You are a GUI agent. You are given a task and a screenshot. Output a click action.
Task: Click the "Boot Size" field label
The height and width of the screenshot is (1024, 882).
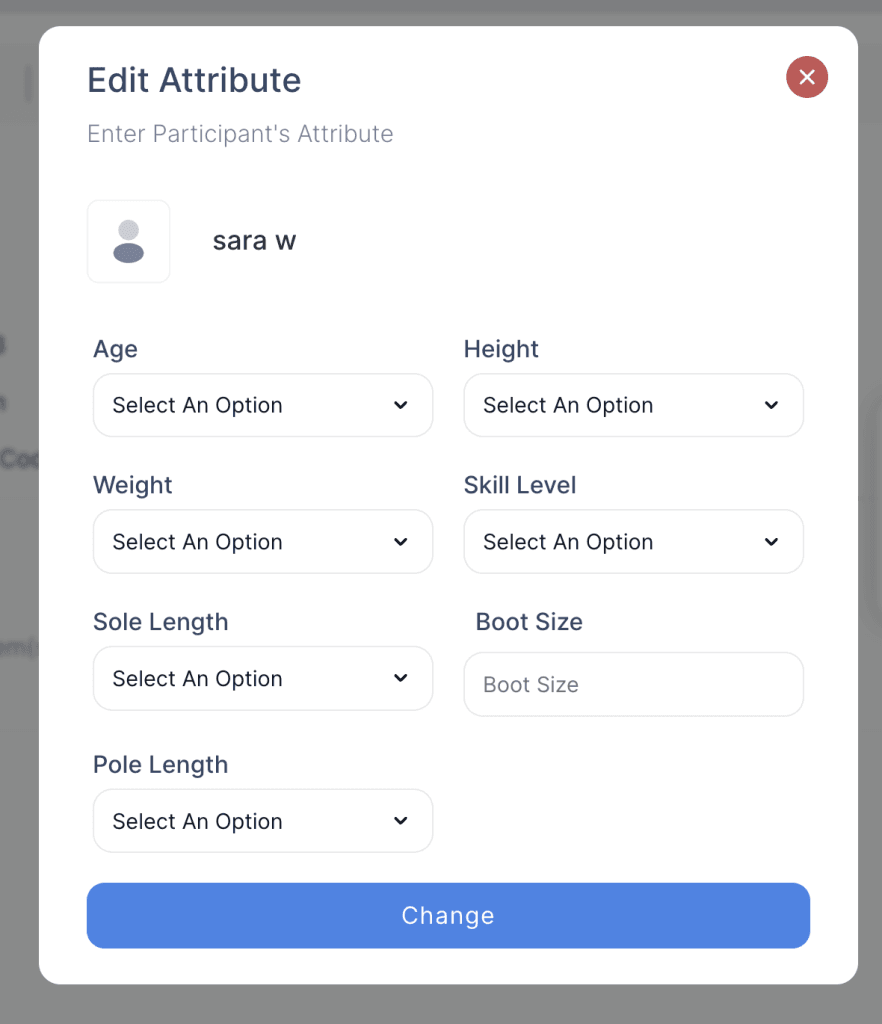pos(529,622)
